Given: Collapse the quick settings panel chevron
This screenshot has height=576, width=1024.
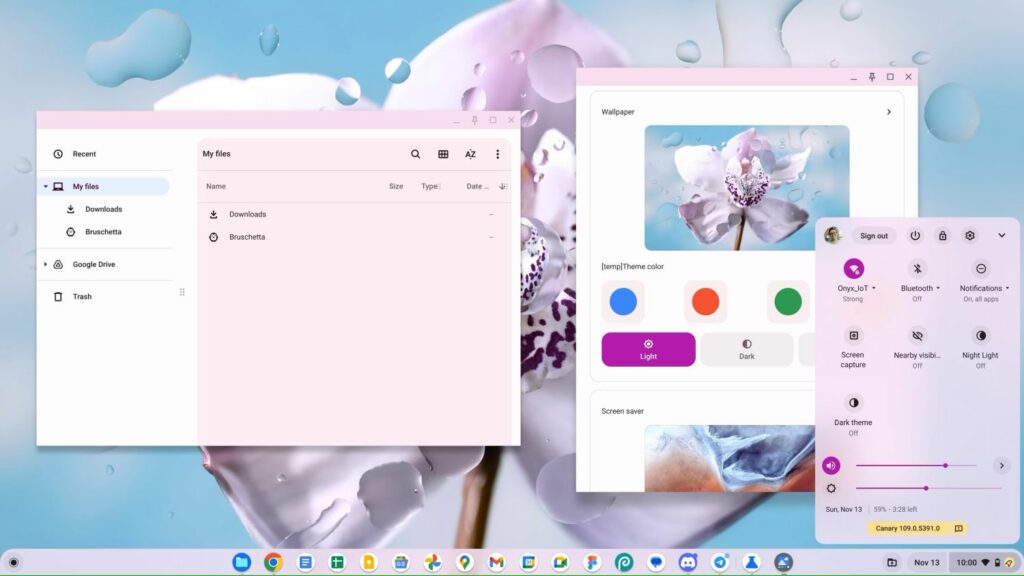Looking at the screenshot, I should click(x=1001, y=236).
